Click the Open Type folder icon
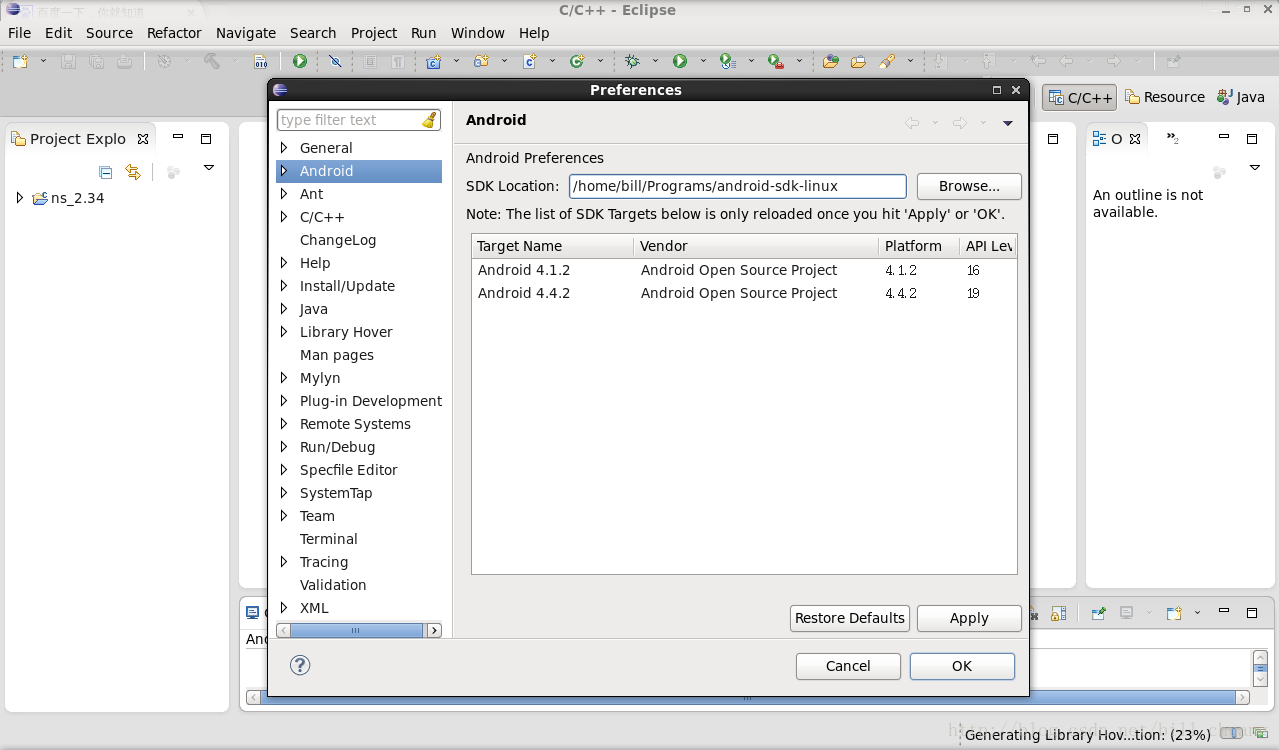1279x750 pixels. click(x=831, y=62)
